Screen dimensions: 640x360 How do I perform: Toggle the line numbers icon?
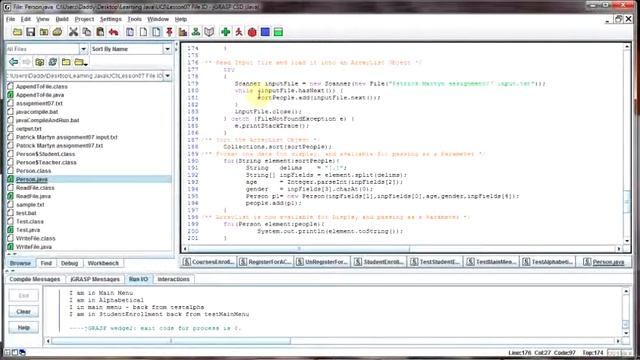tap(156, 32)
